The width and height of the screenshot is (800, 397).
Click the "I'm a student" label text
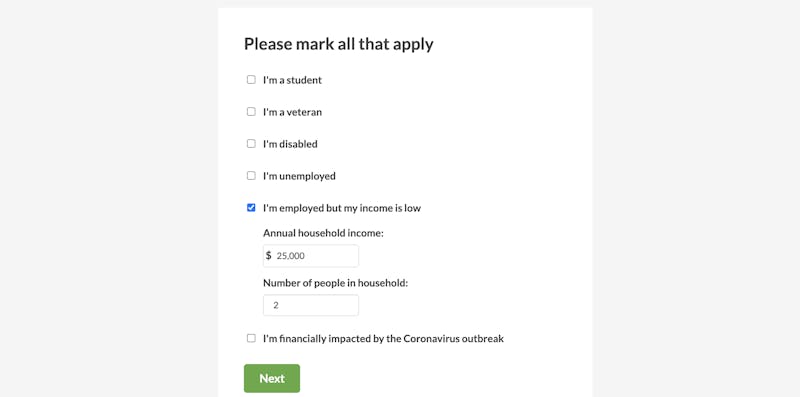coord(292,80)
